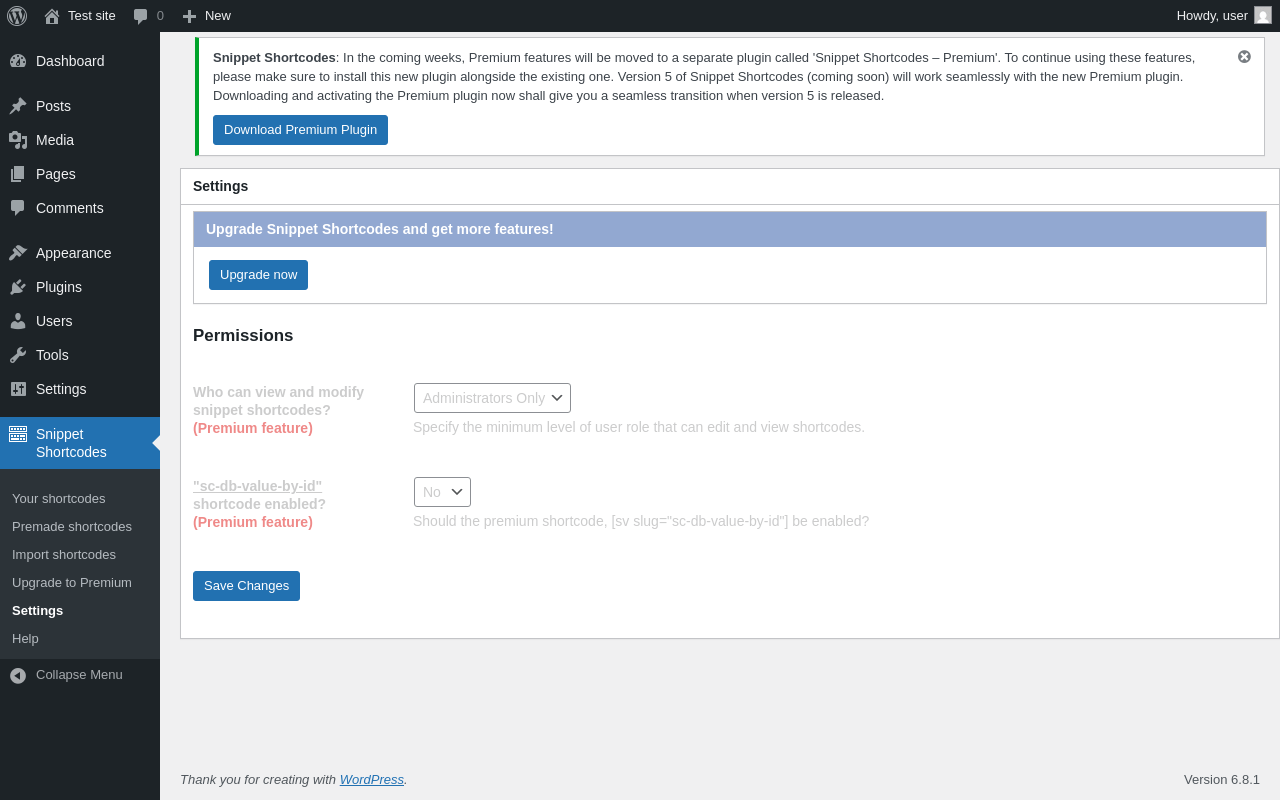Click the Collapse Menu arrow icon
Image resolution: width=1280 pixels, height=800 pixels.
18,675
